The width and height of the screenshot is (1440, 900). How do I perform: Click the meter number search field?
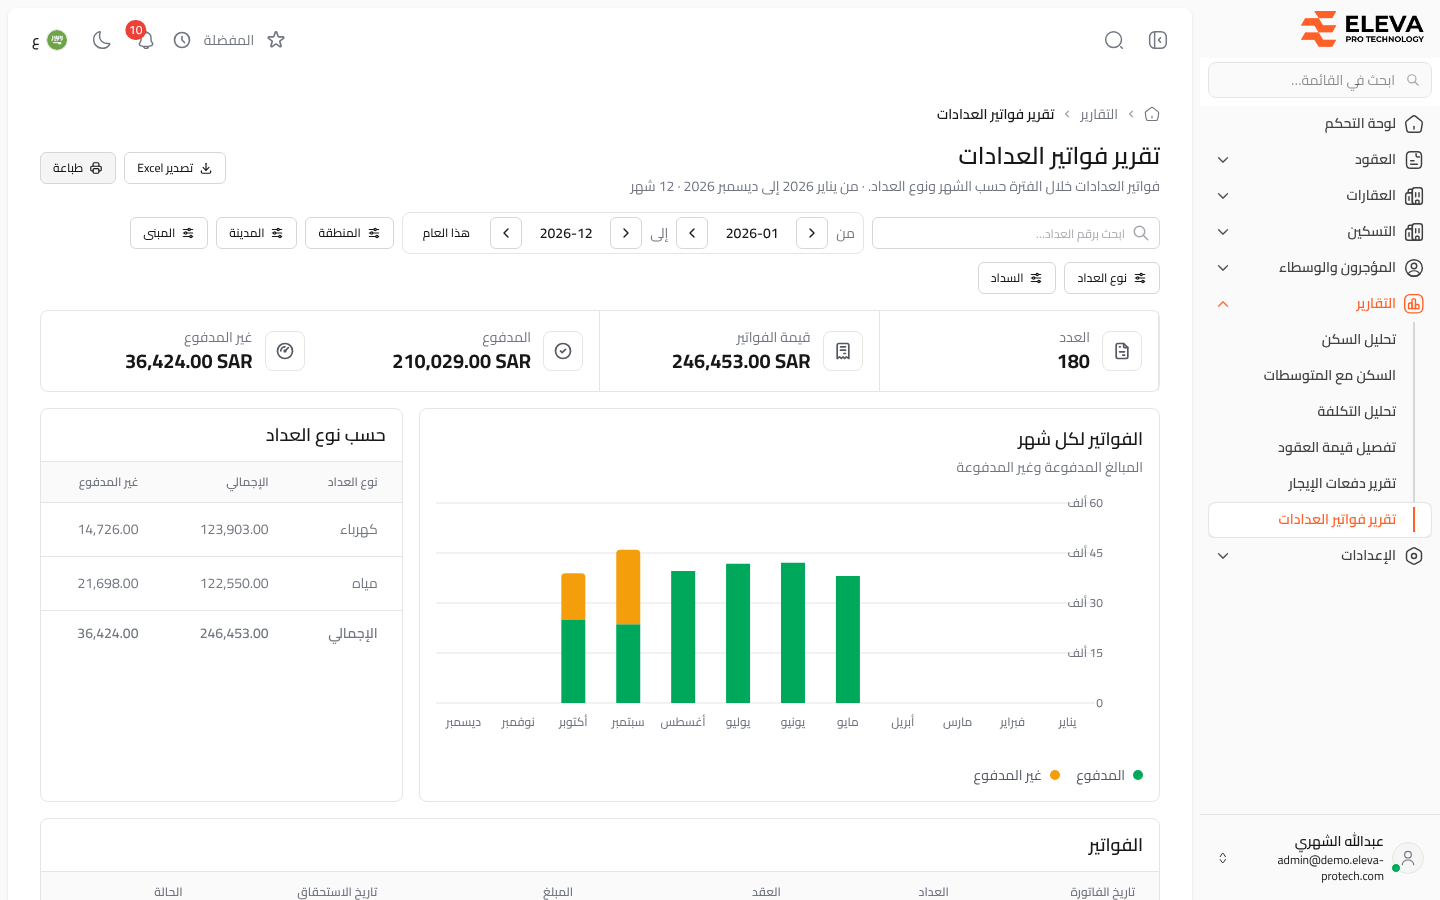coord(1016,233)
